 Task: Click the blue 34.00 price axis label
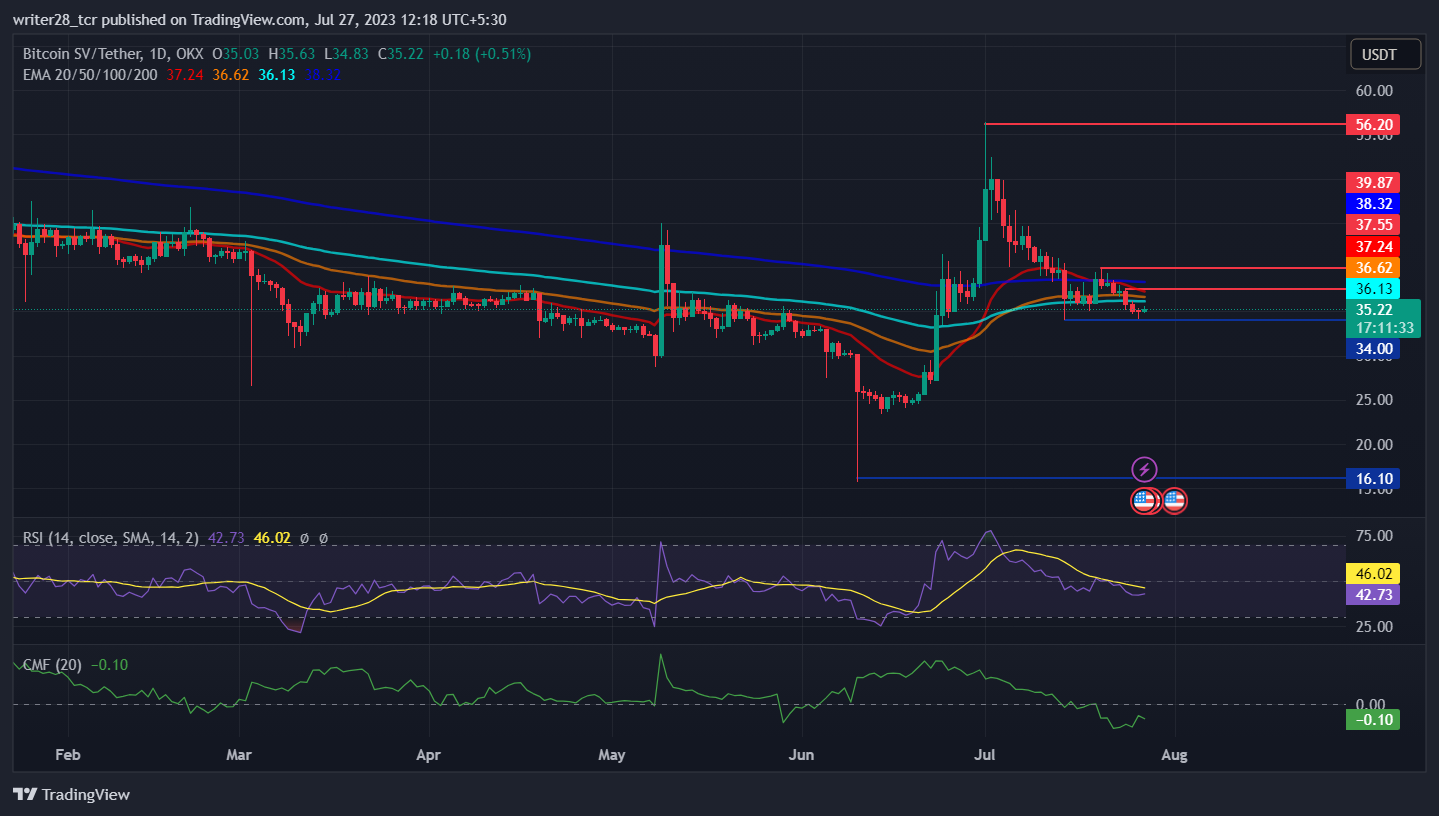pos(1371,348)
